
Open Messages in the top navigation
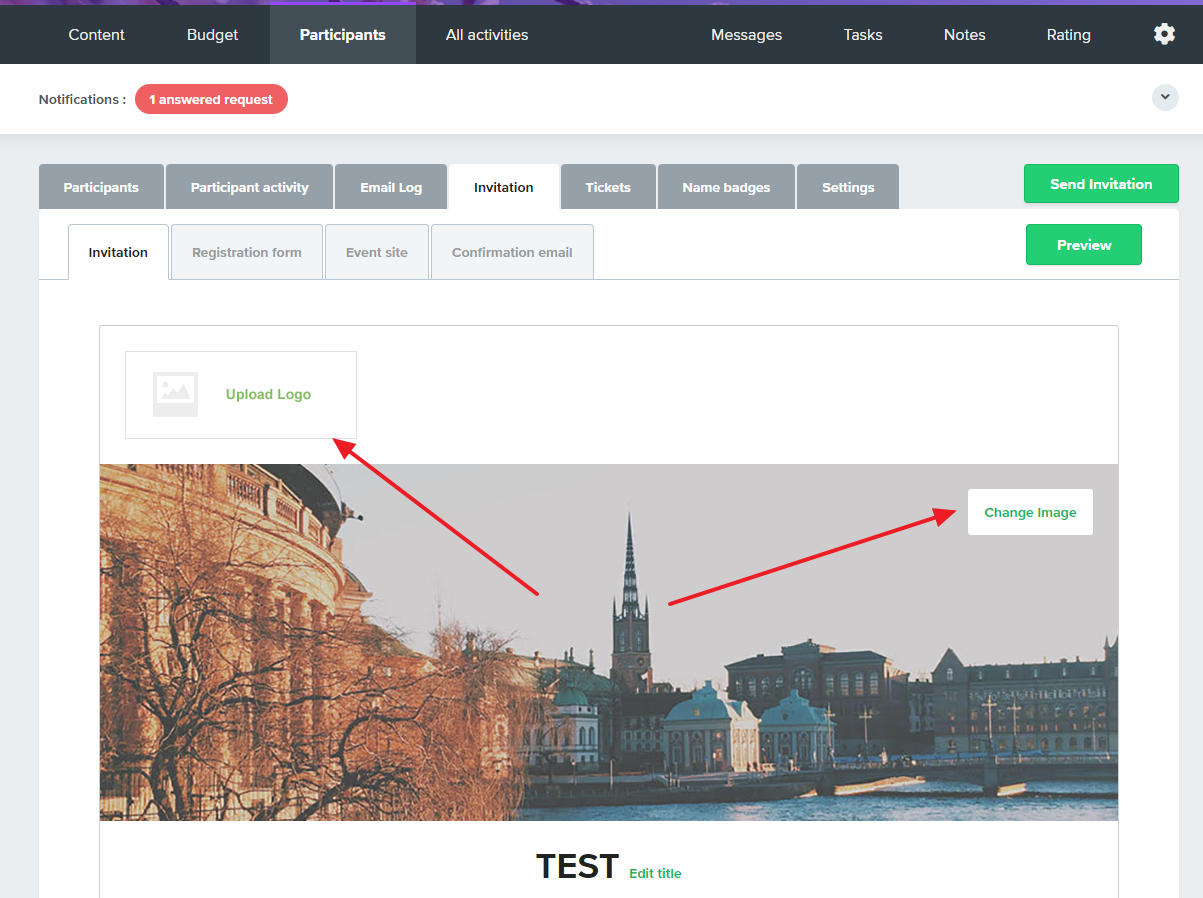pos(746,35)
